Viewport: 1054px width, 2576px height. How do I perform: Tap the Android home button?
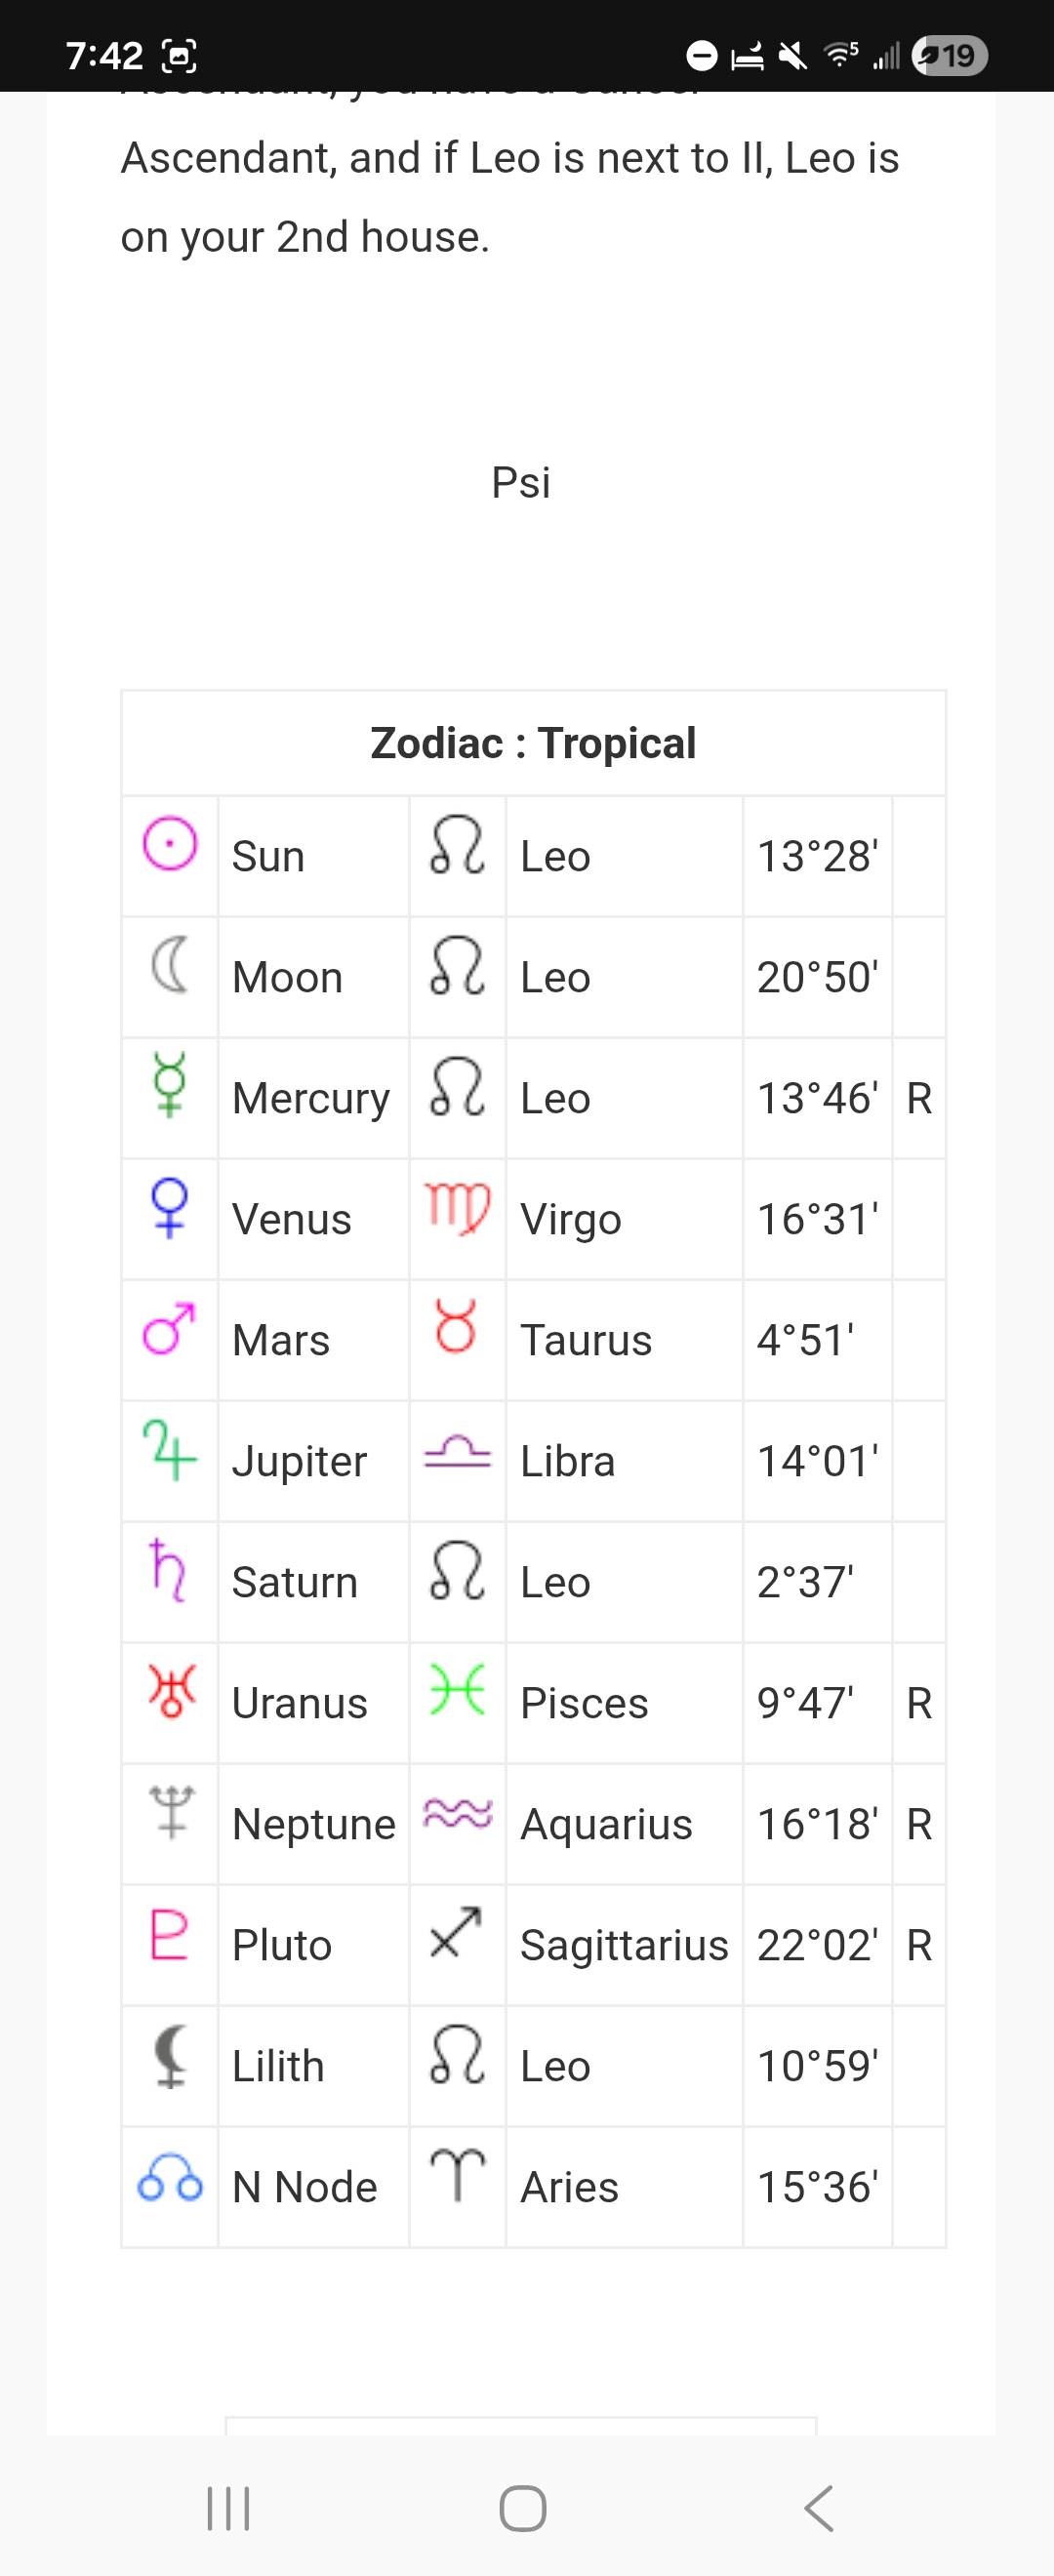pos(523,2508)
